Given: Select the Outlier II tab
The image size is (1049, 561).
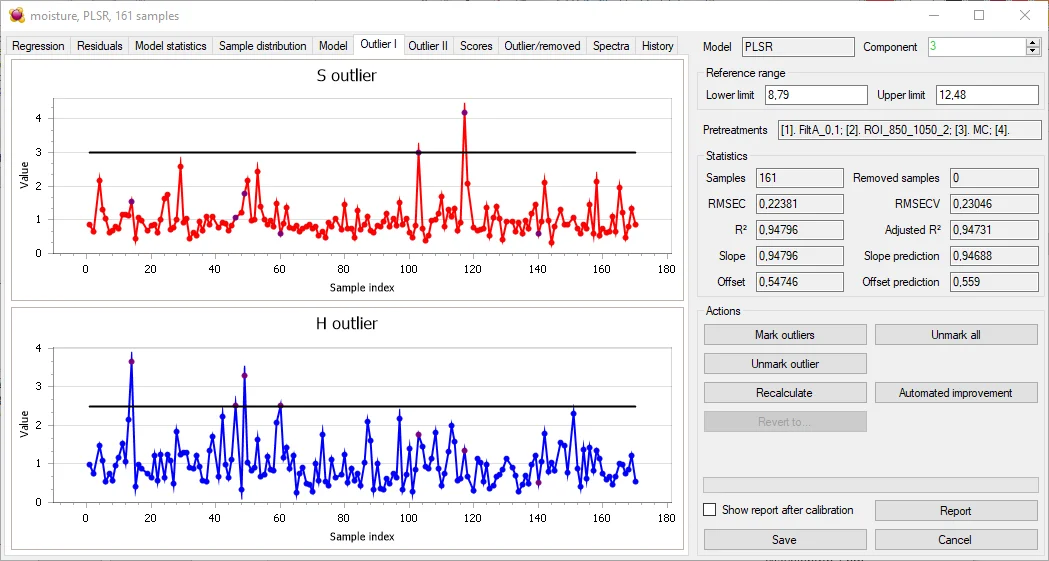Looking at the screenshot, I should pos(428,46).
